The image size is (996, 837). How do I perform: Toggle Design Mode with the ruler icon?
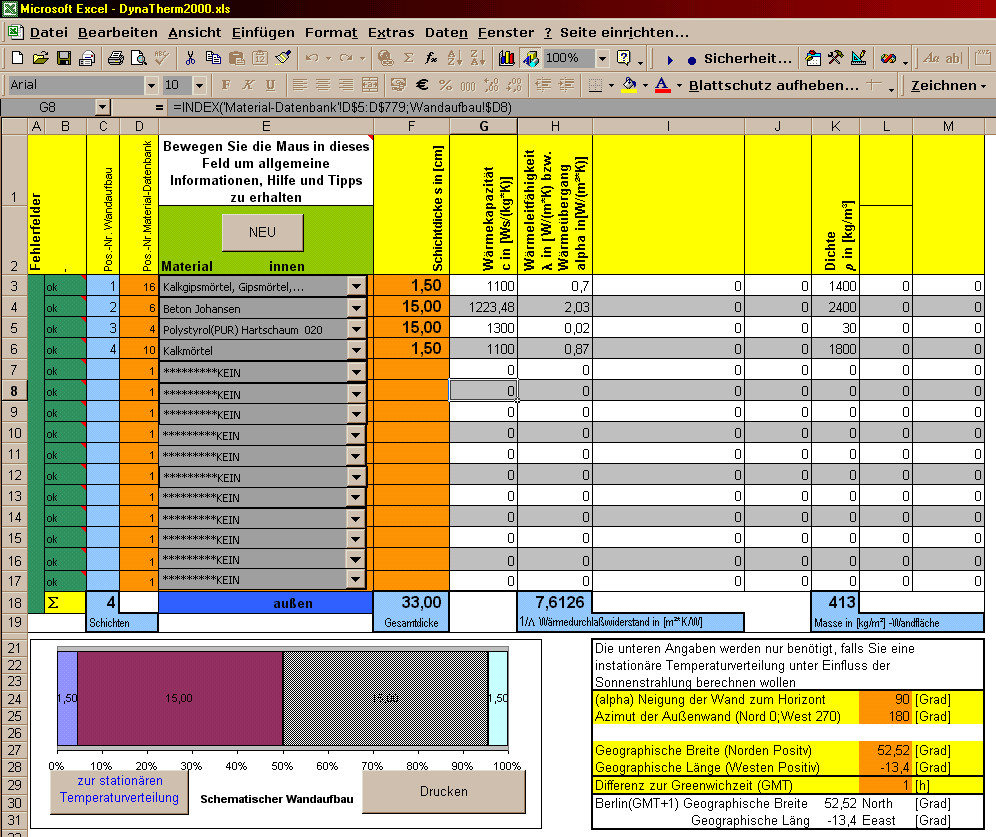click(x=858, y=58)
